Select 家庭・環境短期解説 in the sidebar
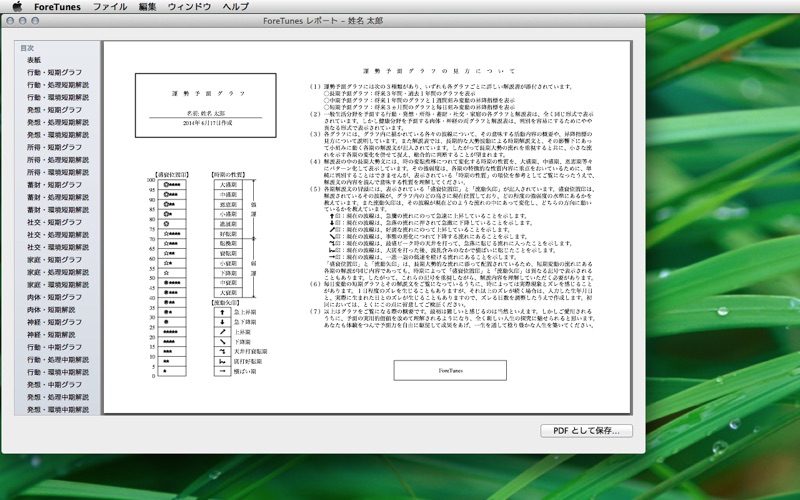This screenshot has width=800, height=500. tap(58, 285)
